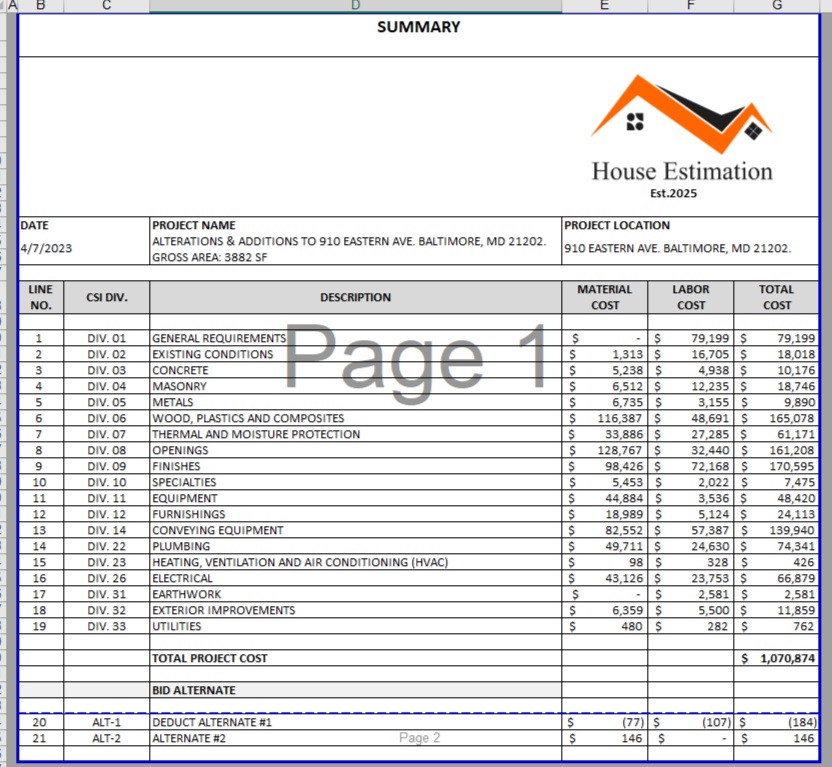Viewport: 832px width, 767px height.
Task: Click the column F header
Action: (690, 6)
